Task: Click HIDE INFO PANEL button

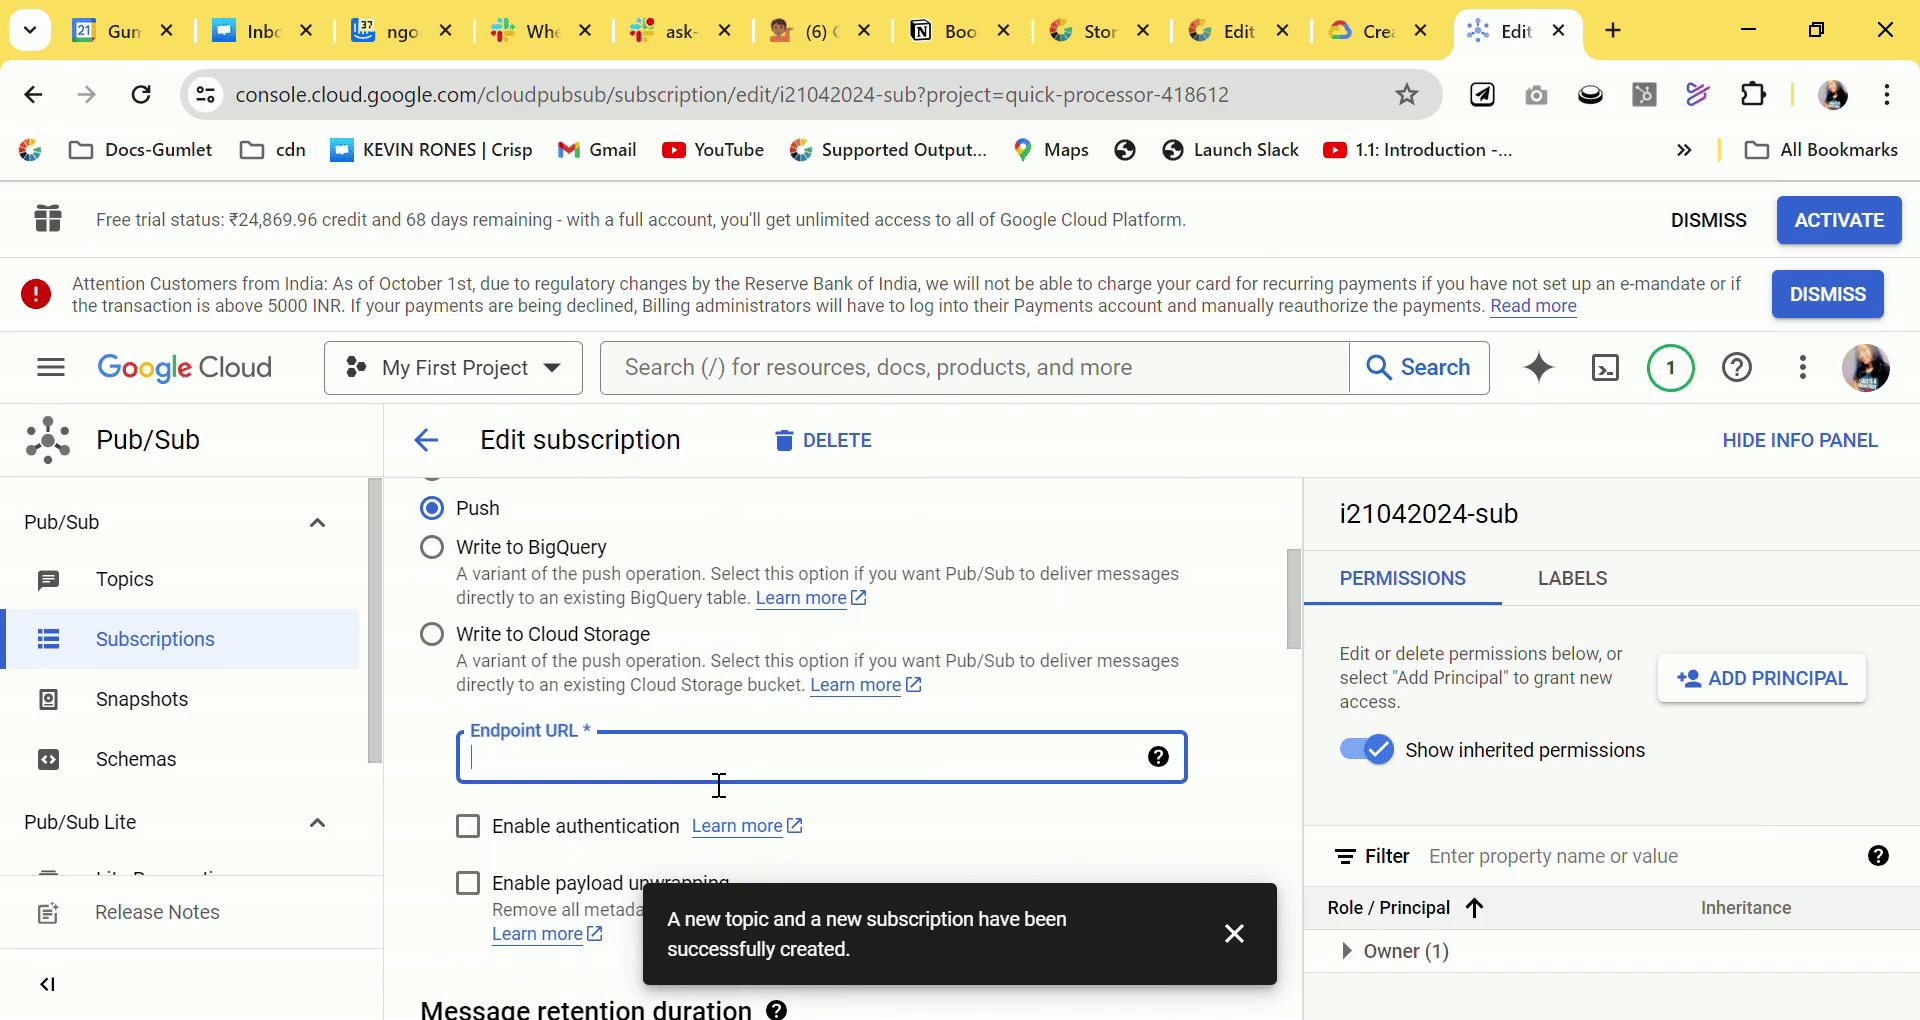Action: (1800, 440)
